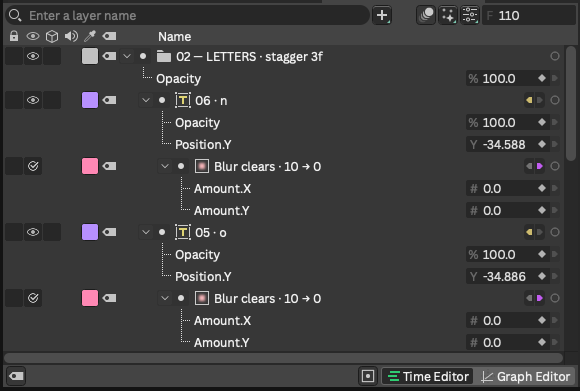Click the sparkle effects icon in toolbar
The height and width of the screenshot is (391, 580).
coord(448,15)
